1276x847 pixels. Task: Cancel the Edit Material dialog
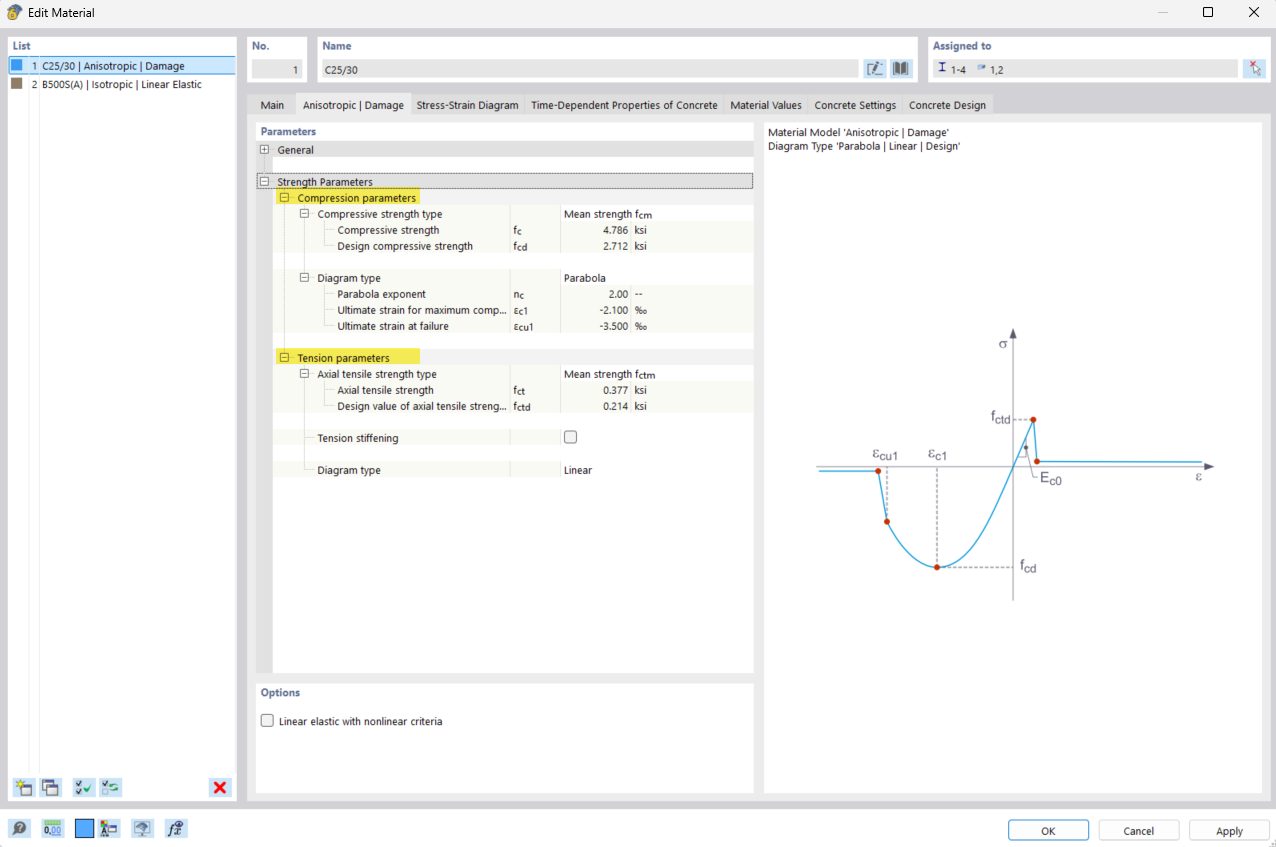(1138, 830)
